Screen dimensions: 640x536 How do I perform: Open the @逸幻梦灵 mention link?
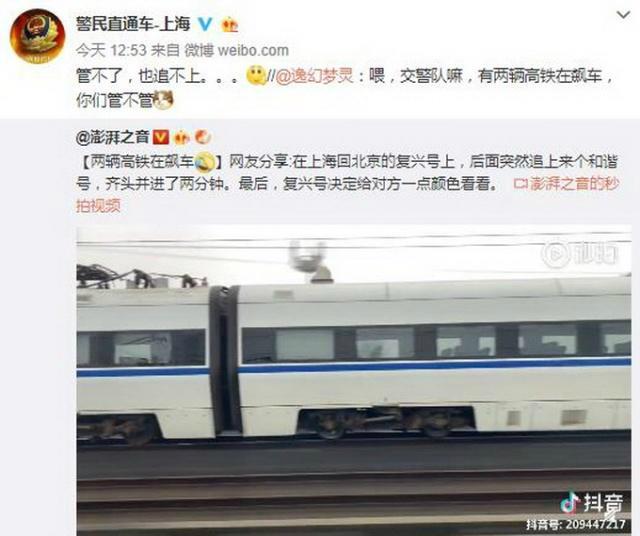click(314, 76)
